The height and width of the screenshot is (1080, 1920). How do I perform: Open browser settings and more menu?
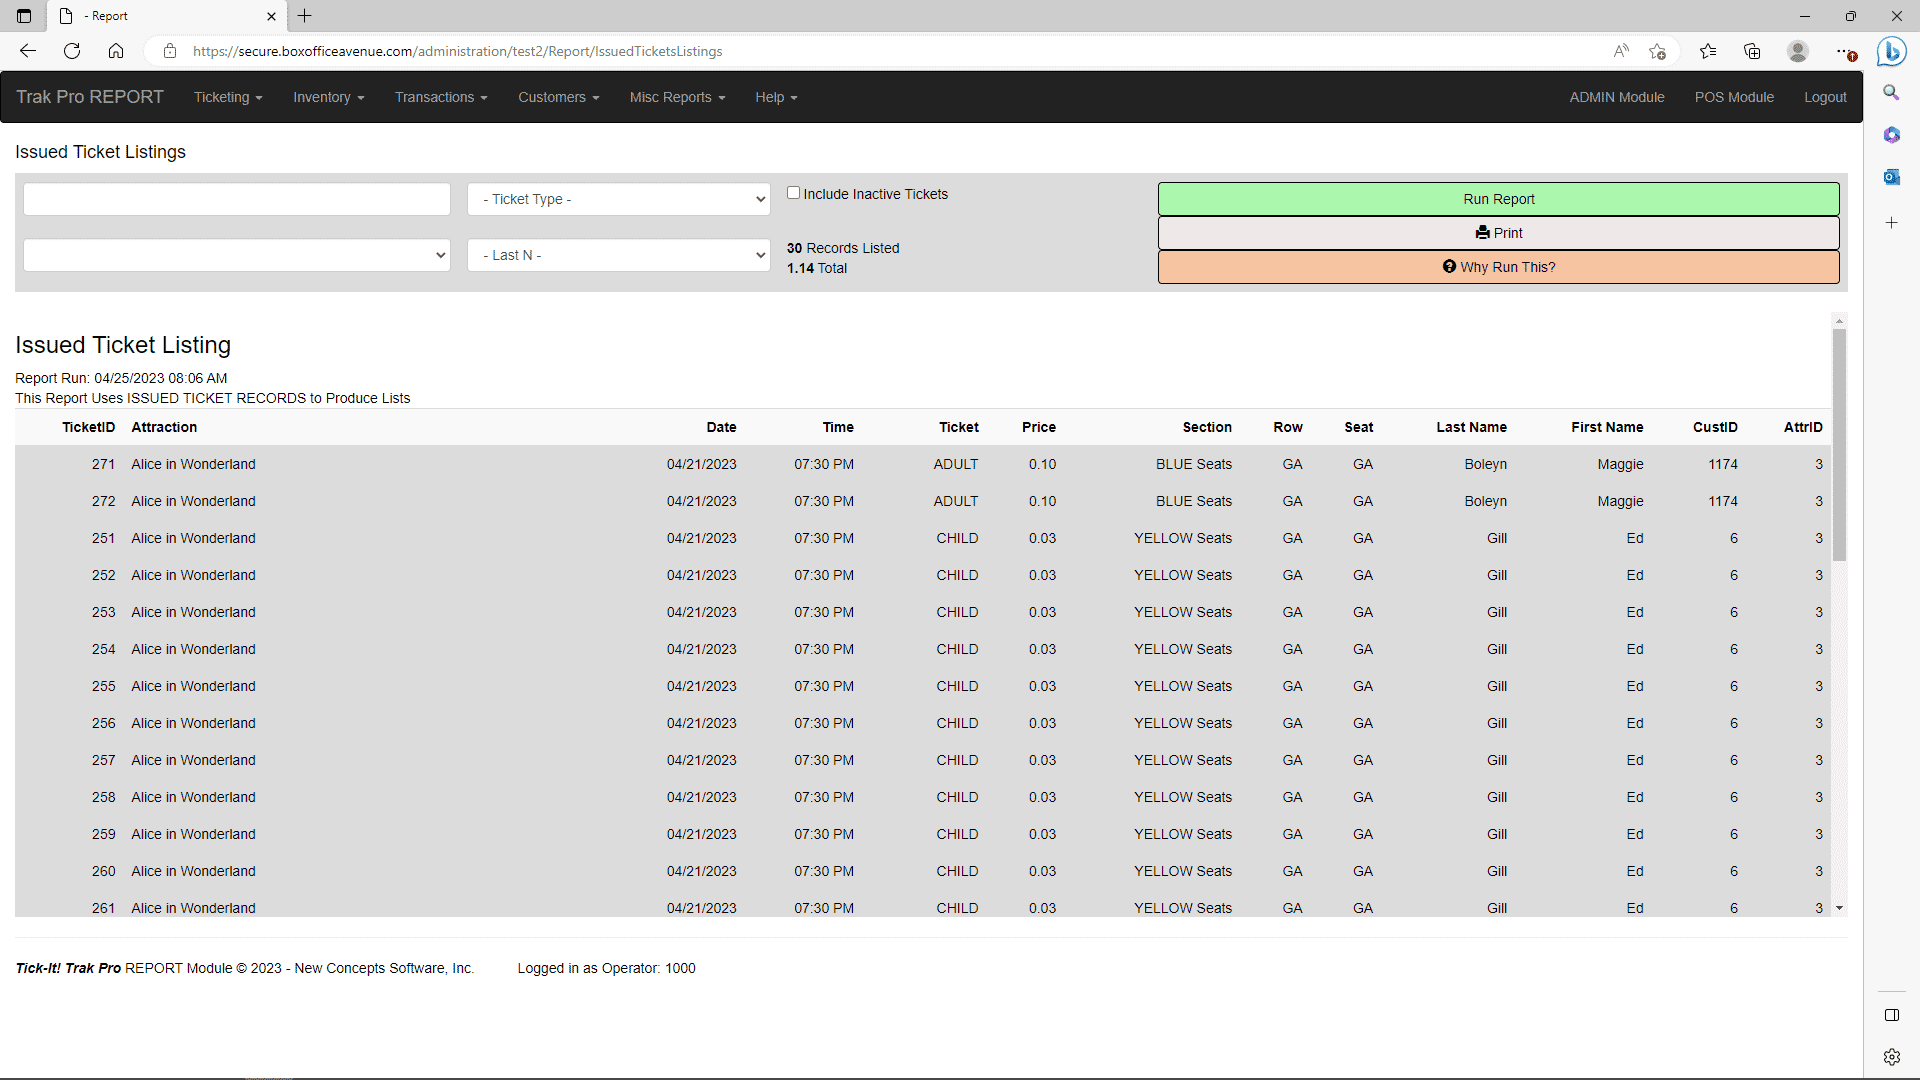pos(1845,51)
